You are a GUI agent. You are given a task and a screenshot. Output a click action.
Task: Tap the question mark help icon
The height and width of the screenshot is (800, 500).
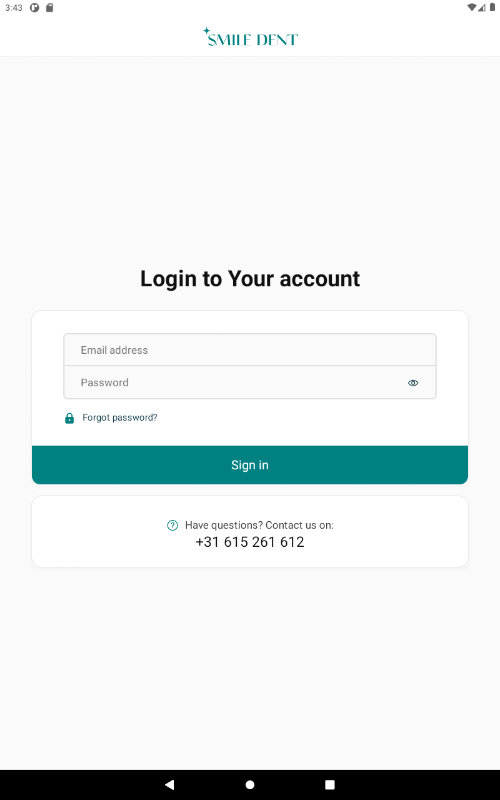pyautogui.click(x=172, y=525)
